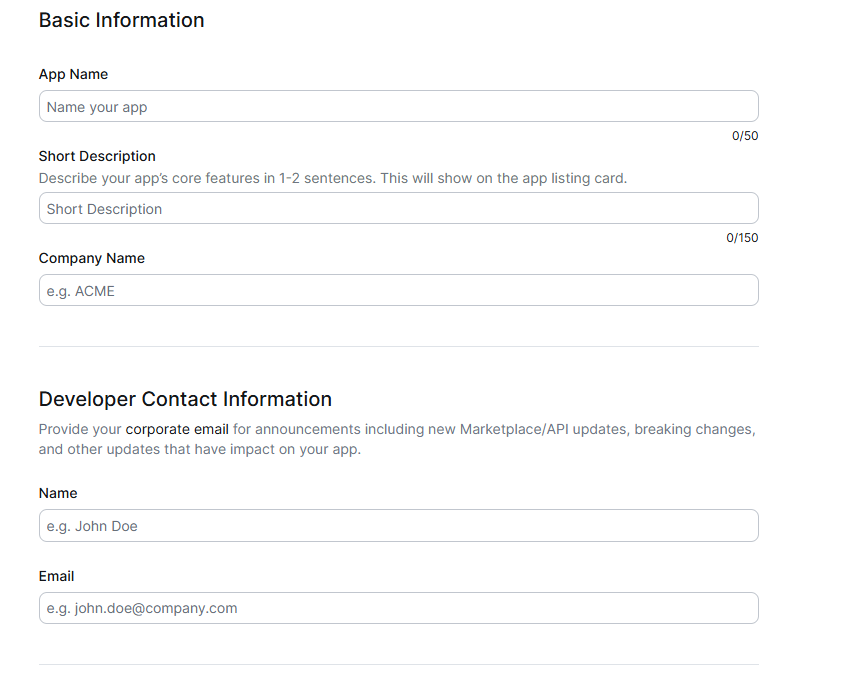Click the 'App Name' field label

[x=73, y=74]
